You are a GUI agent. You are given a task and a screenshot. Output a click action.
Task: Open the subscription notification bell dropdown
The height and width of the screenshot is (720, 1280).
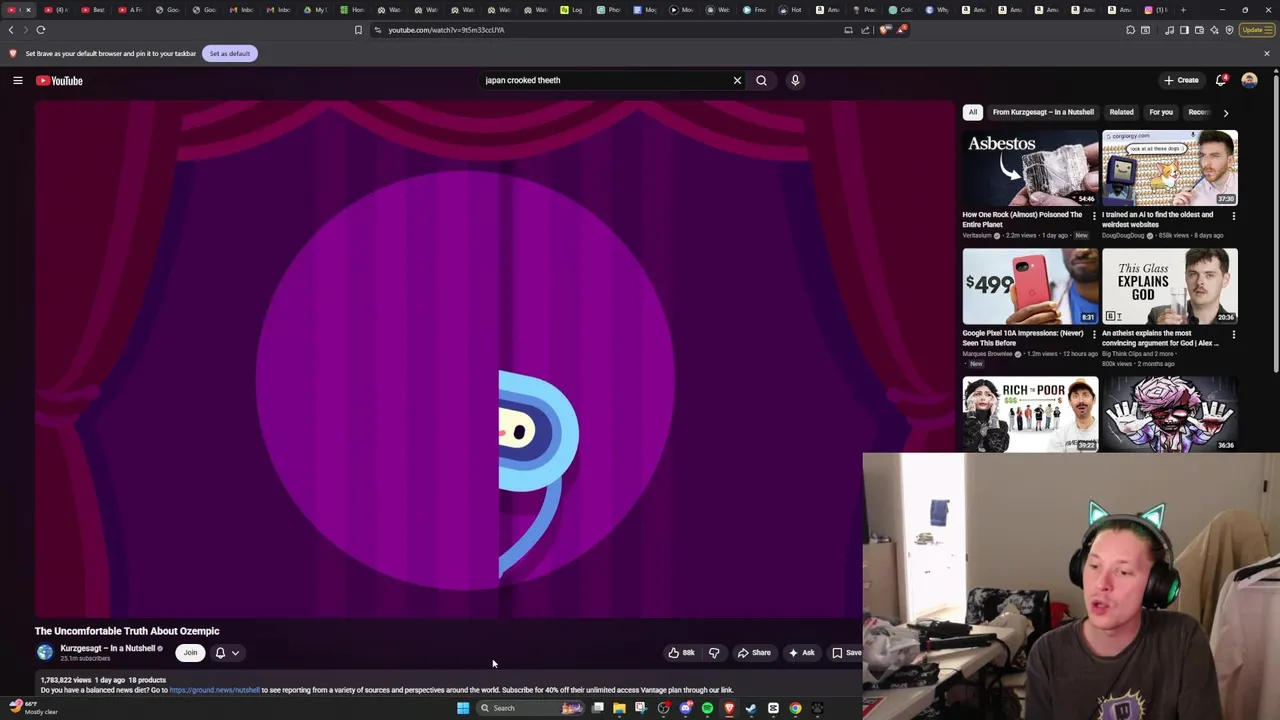227,652
